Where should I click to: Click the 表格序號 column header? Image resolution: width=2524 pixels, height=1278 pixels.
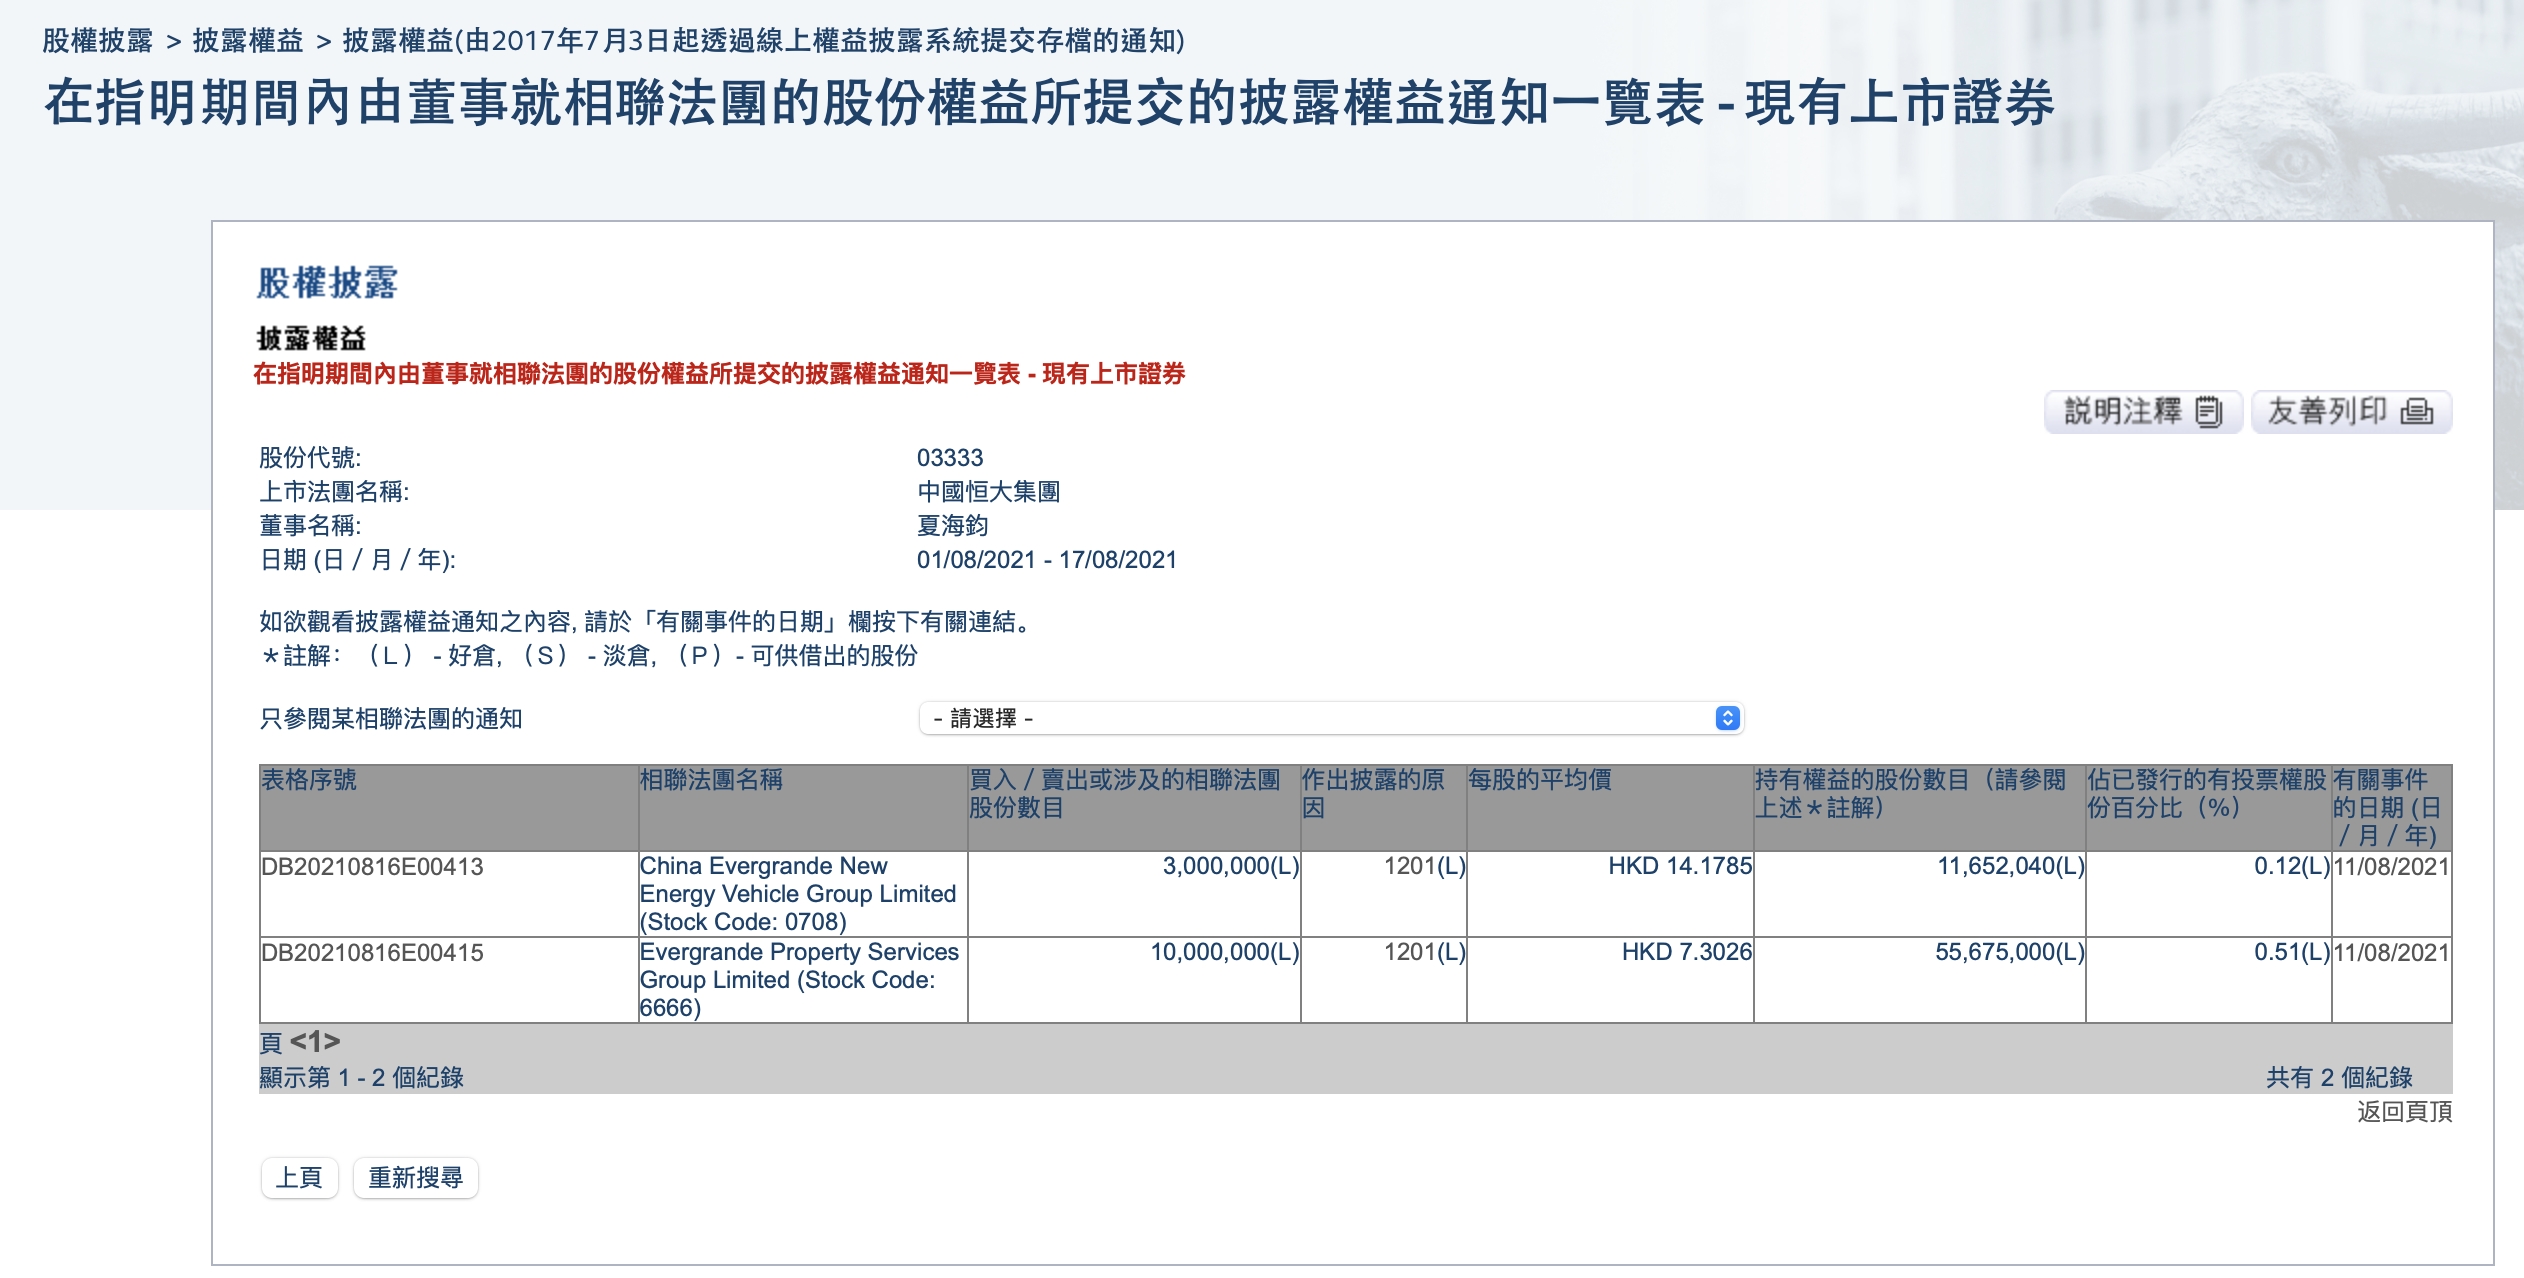click(x=309, y=780)
